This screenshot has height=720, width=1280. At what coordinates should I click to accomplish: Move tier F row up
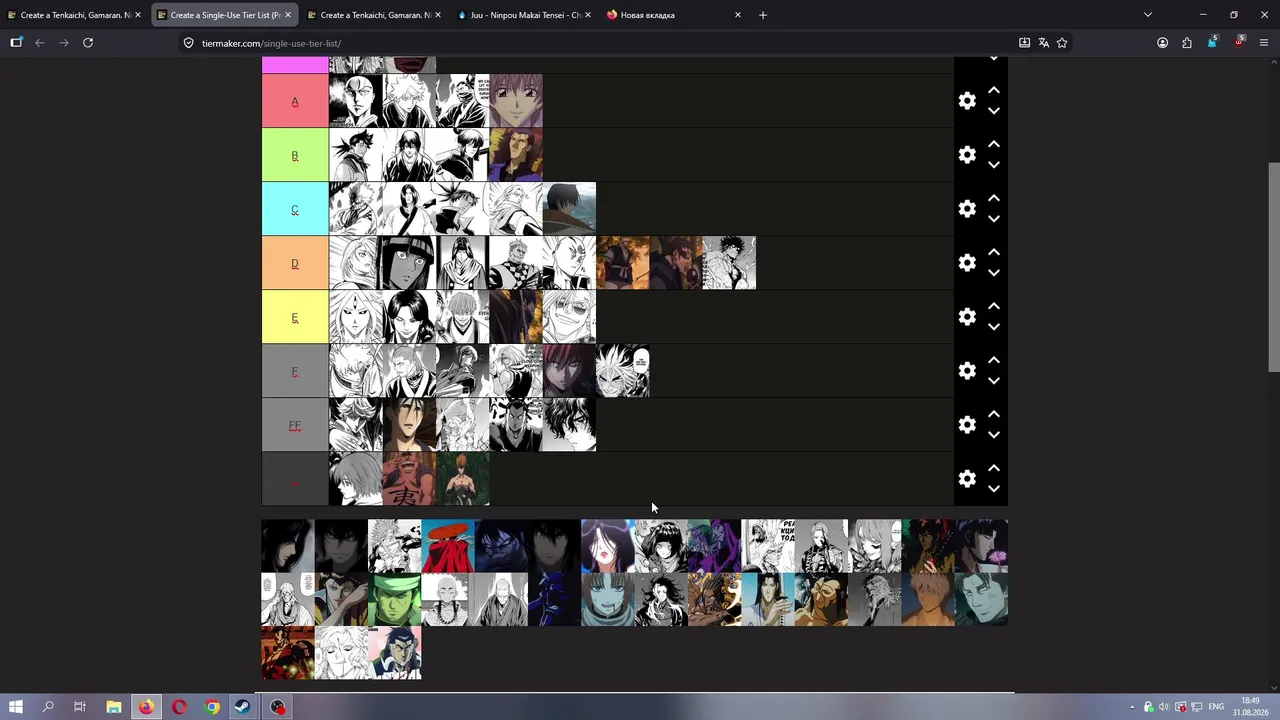tap(994, 360)
